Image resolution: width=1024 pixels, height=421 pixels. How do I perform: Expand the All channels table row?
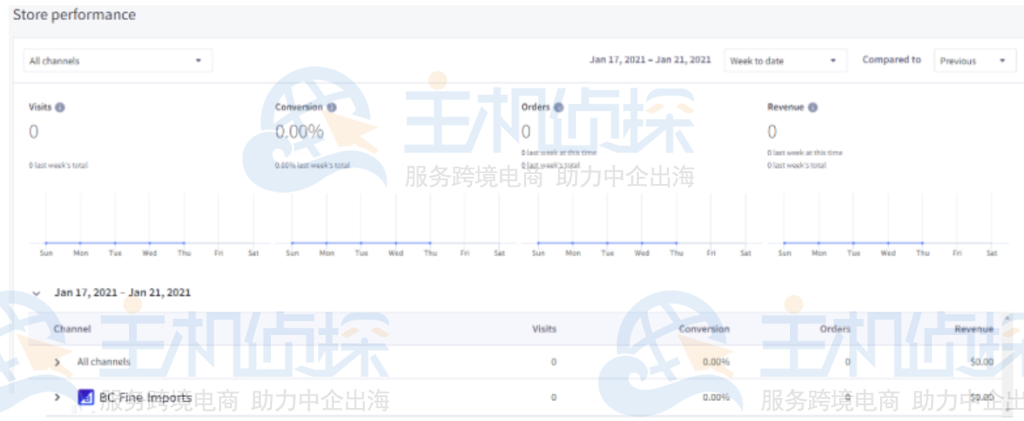coord(57,361)
